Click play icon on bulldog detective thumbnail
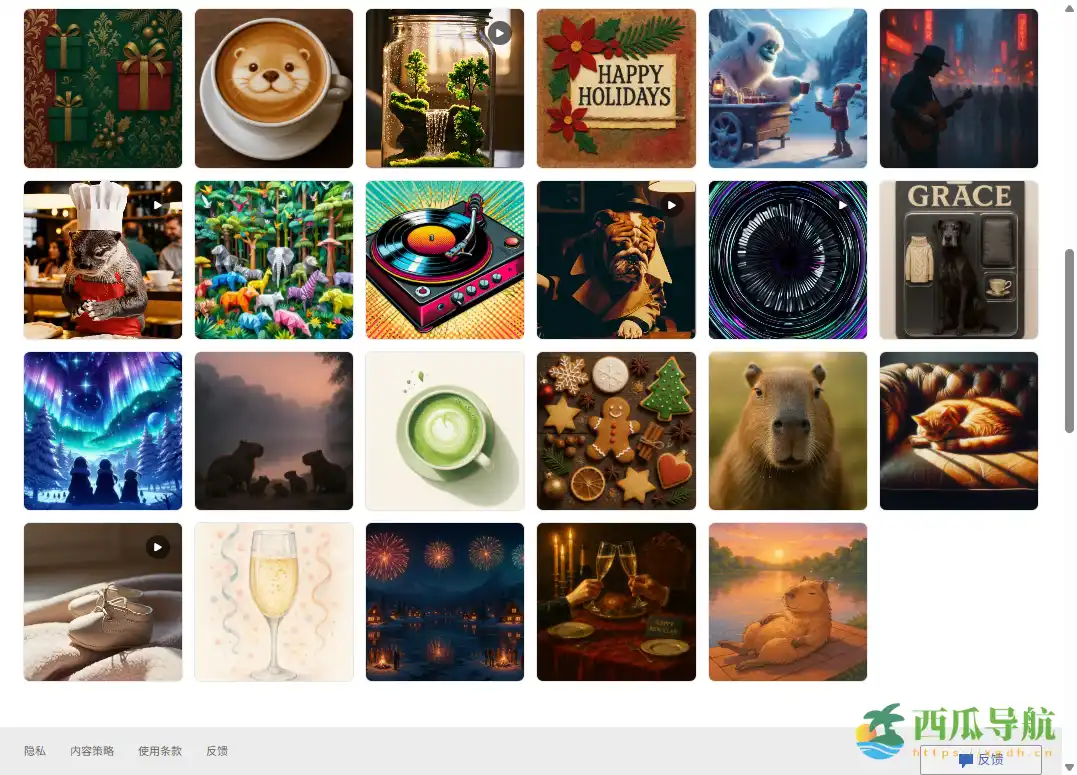This screenshot has width=1077, height=775. [x=671, y=205]
